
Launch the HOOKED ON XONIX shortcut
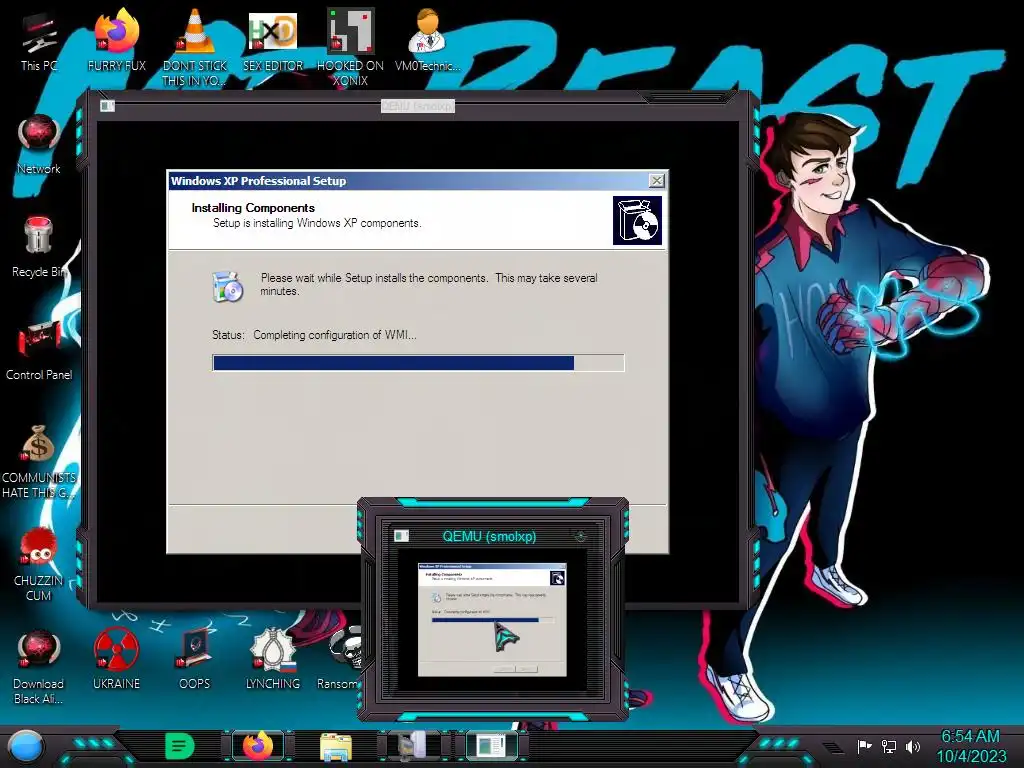[350, 47]
